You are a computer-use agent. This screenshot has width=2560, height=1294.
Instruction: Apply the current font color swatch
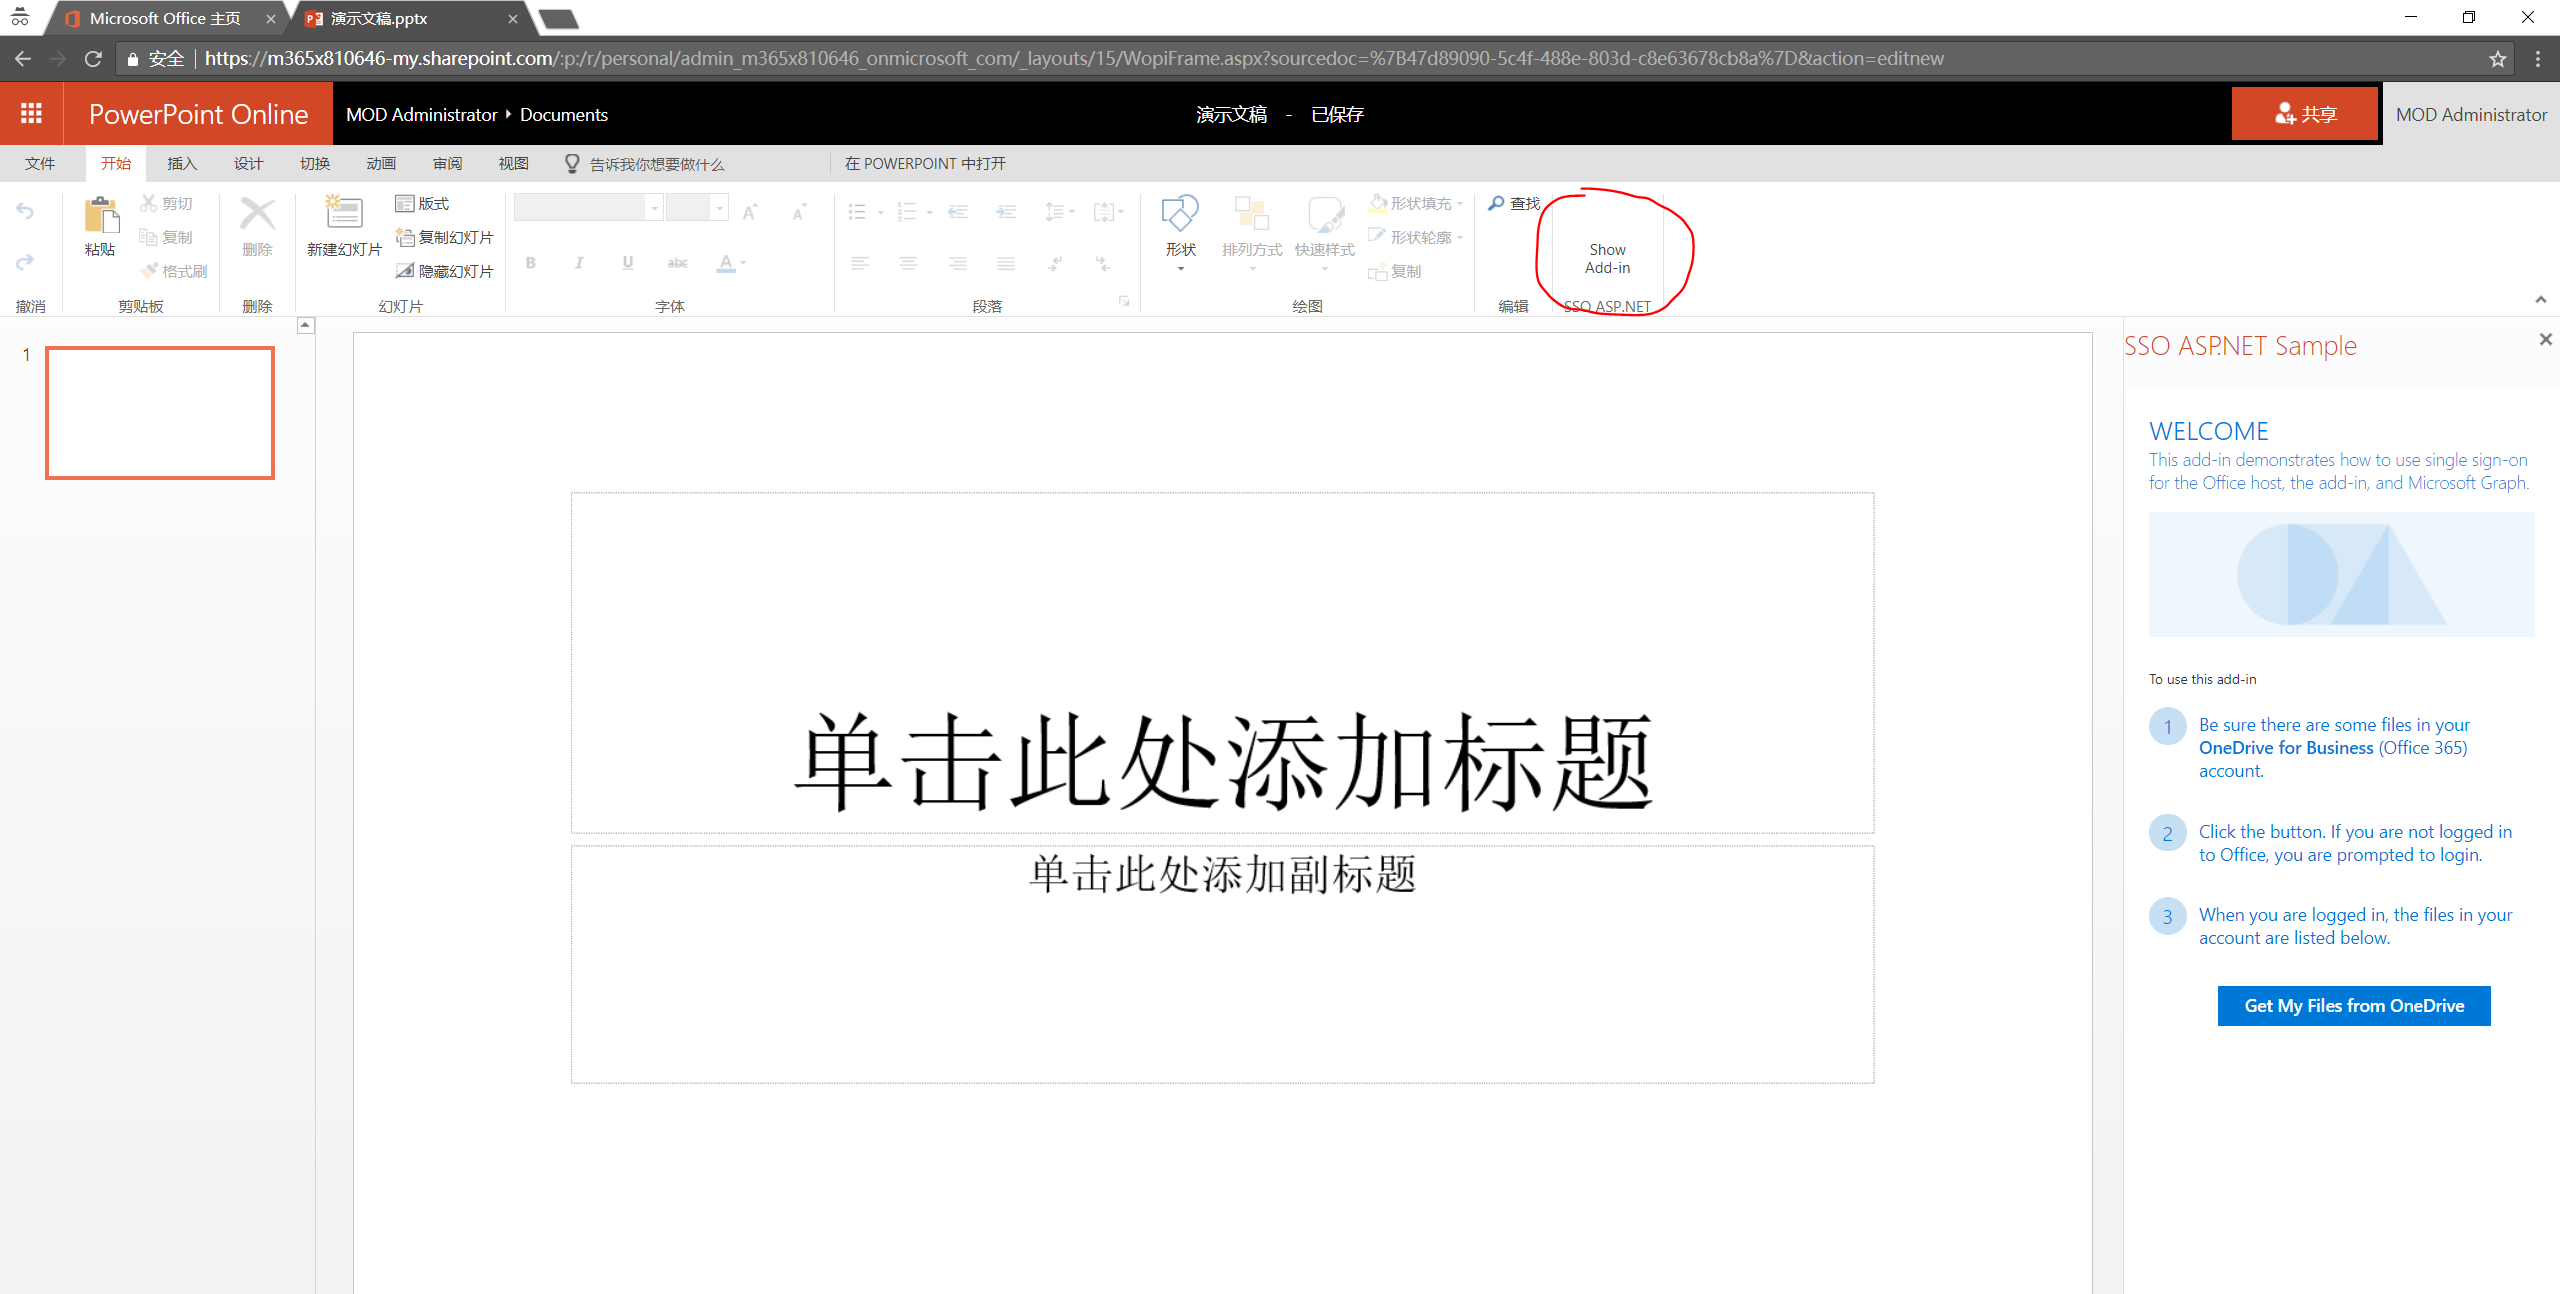coord(728,263)
